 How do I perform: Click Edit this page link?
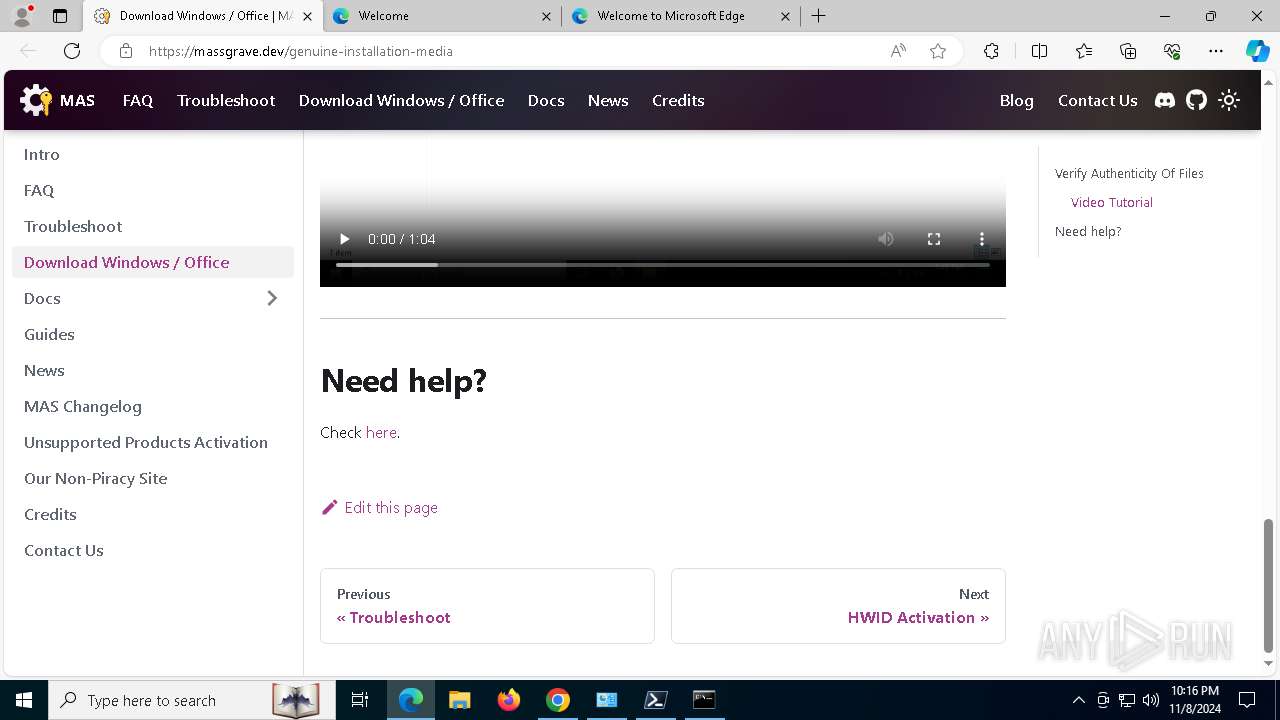tap(380, 507)
